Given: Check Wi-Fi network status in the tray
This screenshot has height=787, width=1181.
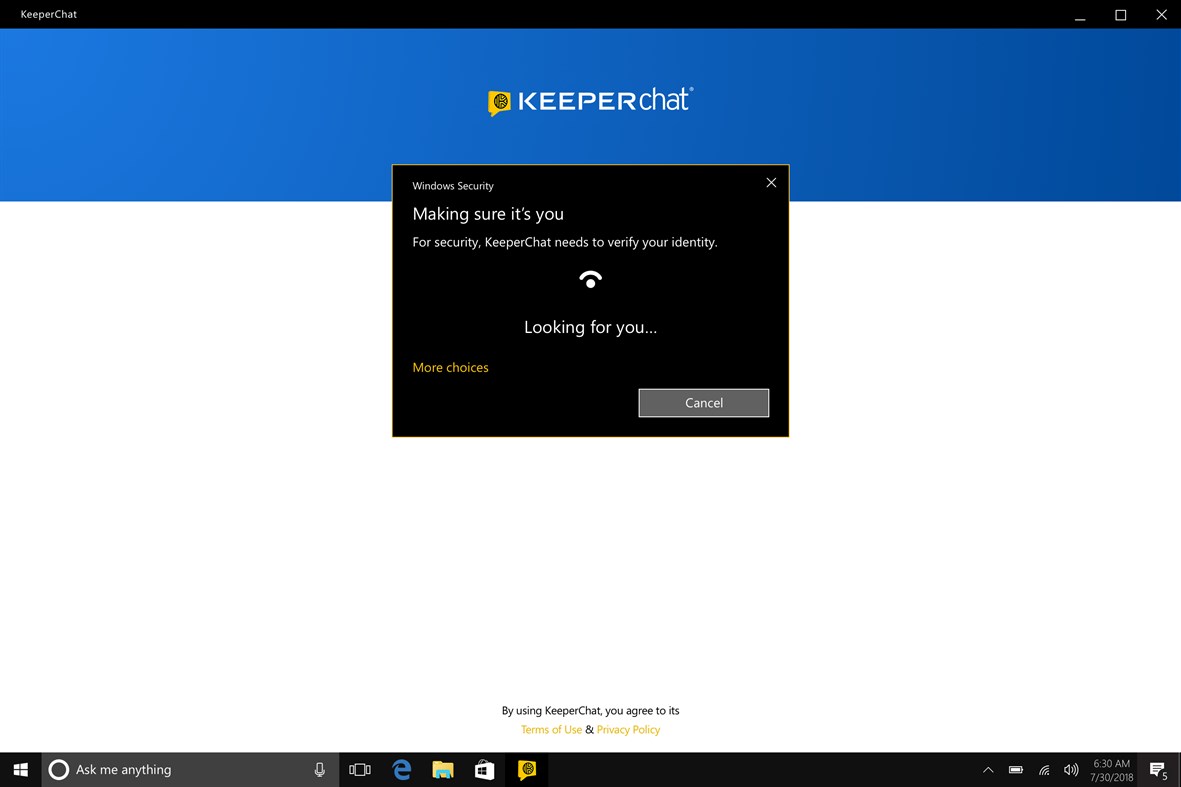Looking at the screenshot, I should (1043, 770).
